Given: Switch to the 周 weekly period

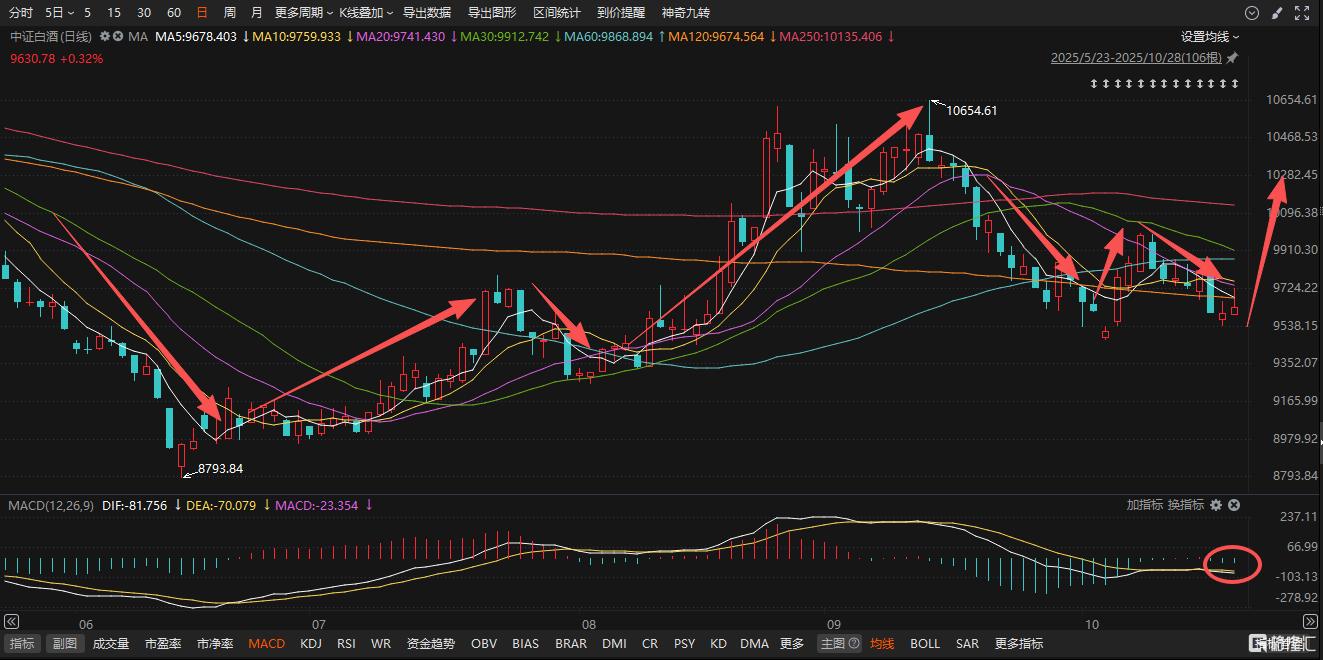Looking at the screenshot, I should tap(230, 13).
